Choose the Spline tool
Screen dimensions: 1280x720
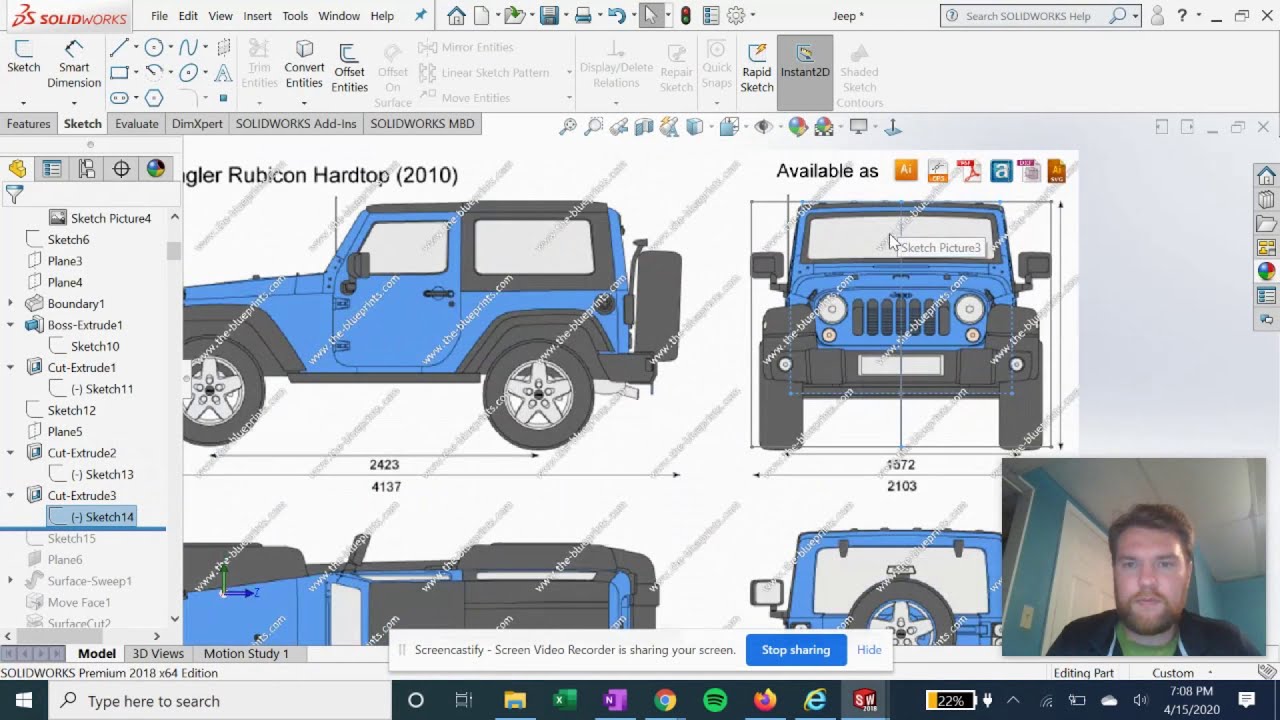pos(187,48)
